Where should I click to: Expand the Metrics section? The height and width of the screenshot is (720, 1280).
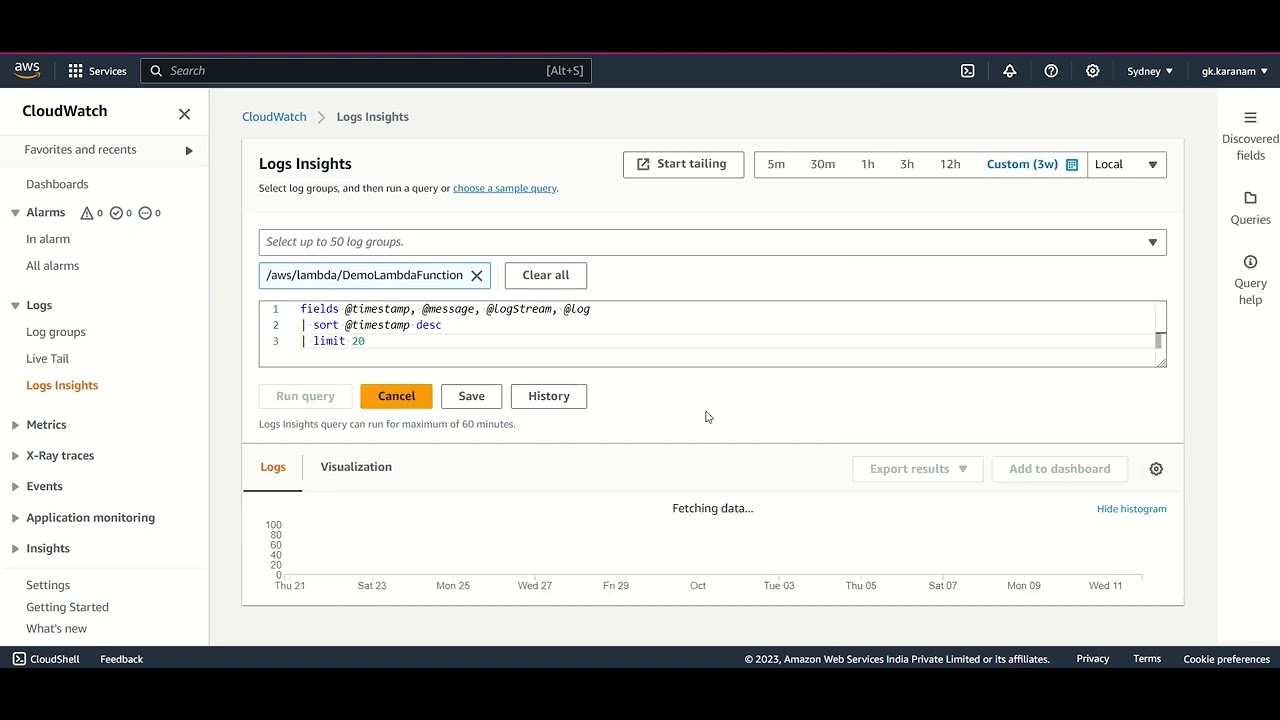tap(15, 425)
